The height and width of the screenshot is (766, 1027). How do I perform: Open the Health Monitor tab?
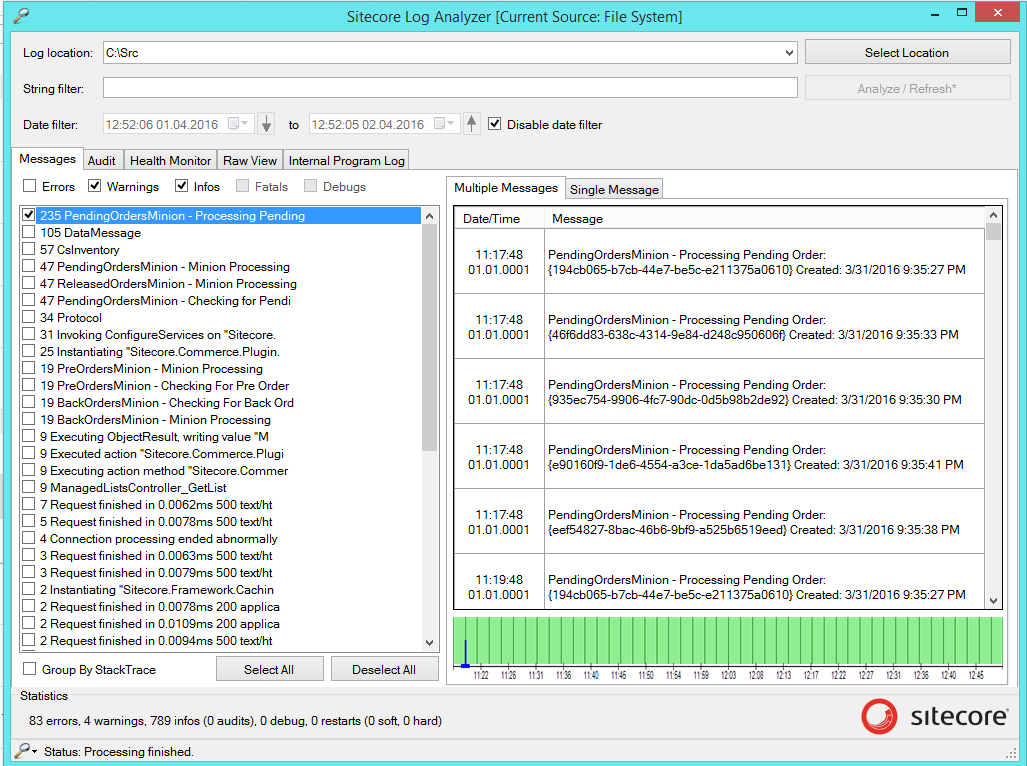[170, 160]
